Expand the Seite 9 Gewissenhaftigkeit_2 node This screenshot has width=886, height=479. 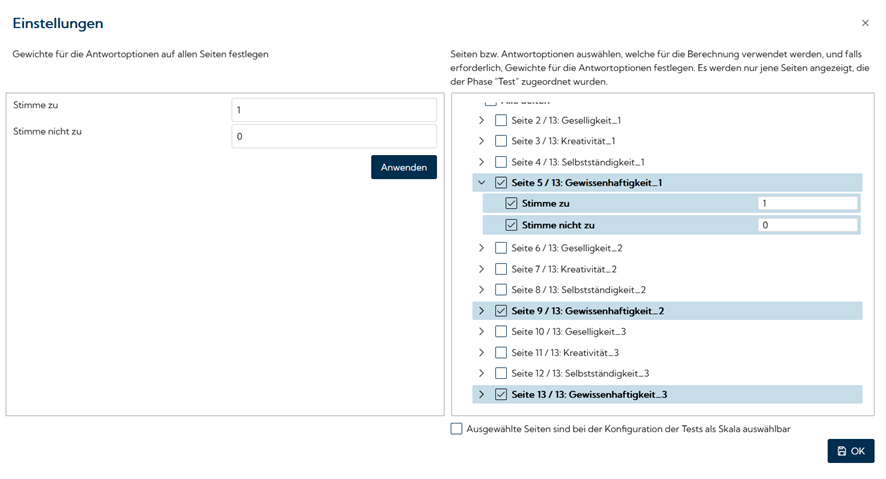[481, 311]
